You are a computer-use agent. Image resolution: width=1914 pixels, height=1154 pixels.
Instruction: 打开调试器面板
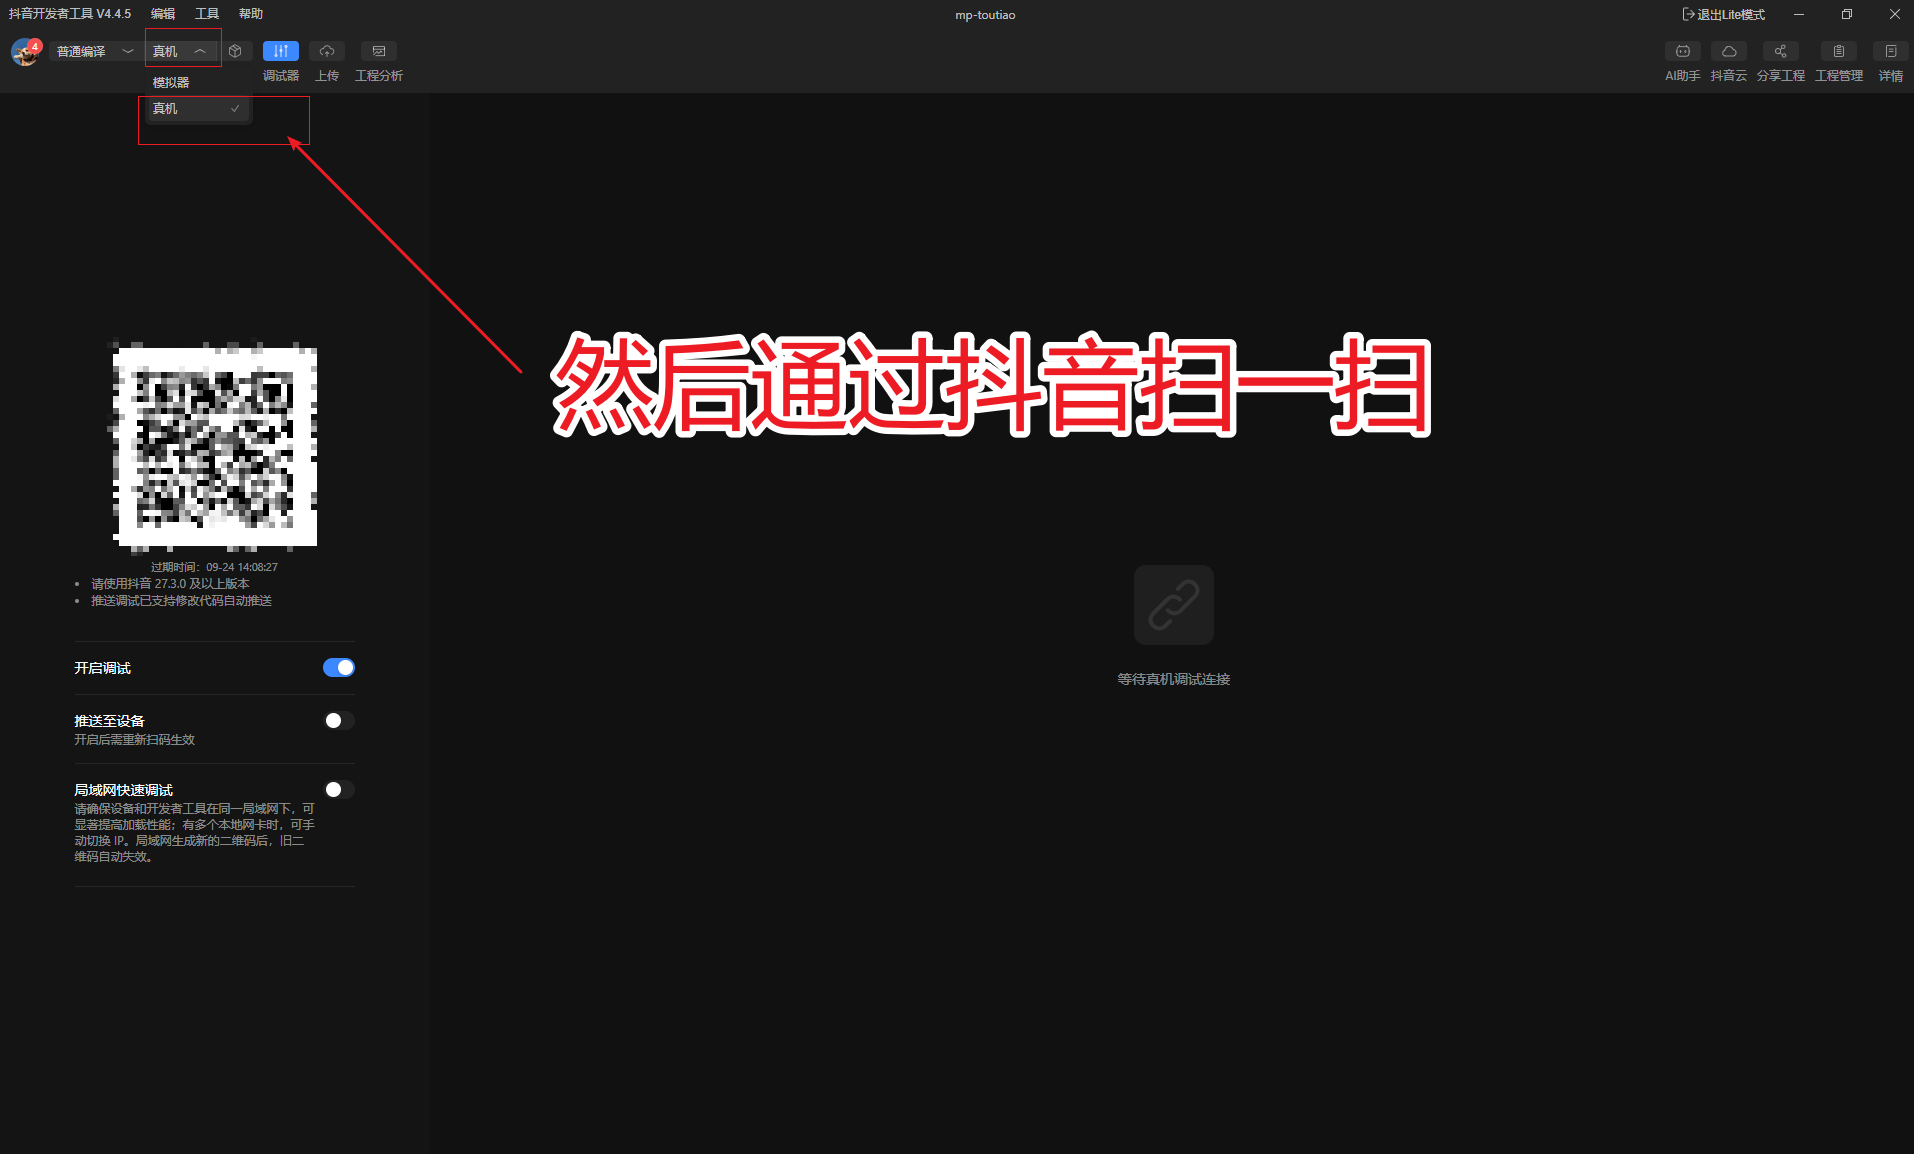(280, 60)
